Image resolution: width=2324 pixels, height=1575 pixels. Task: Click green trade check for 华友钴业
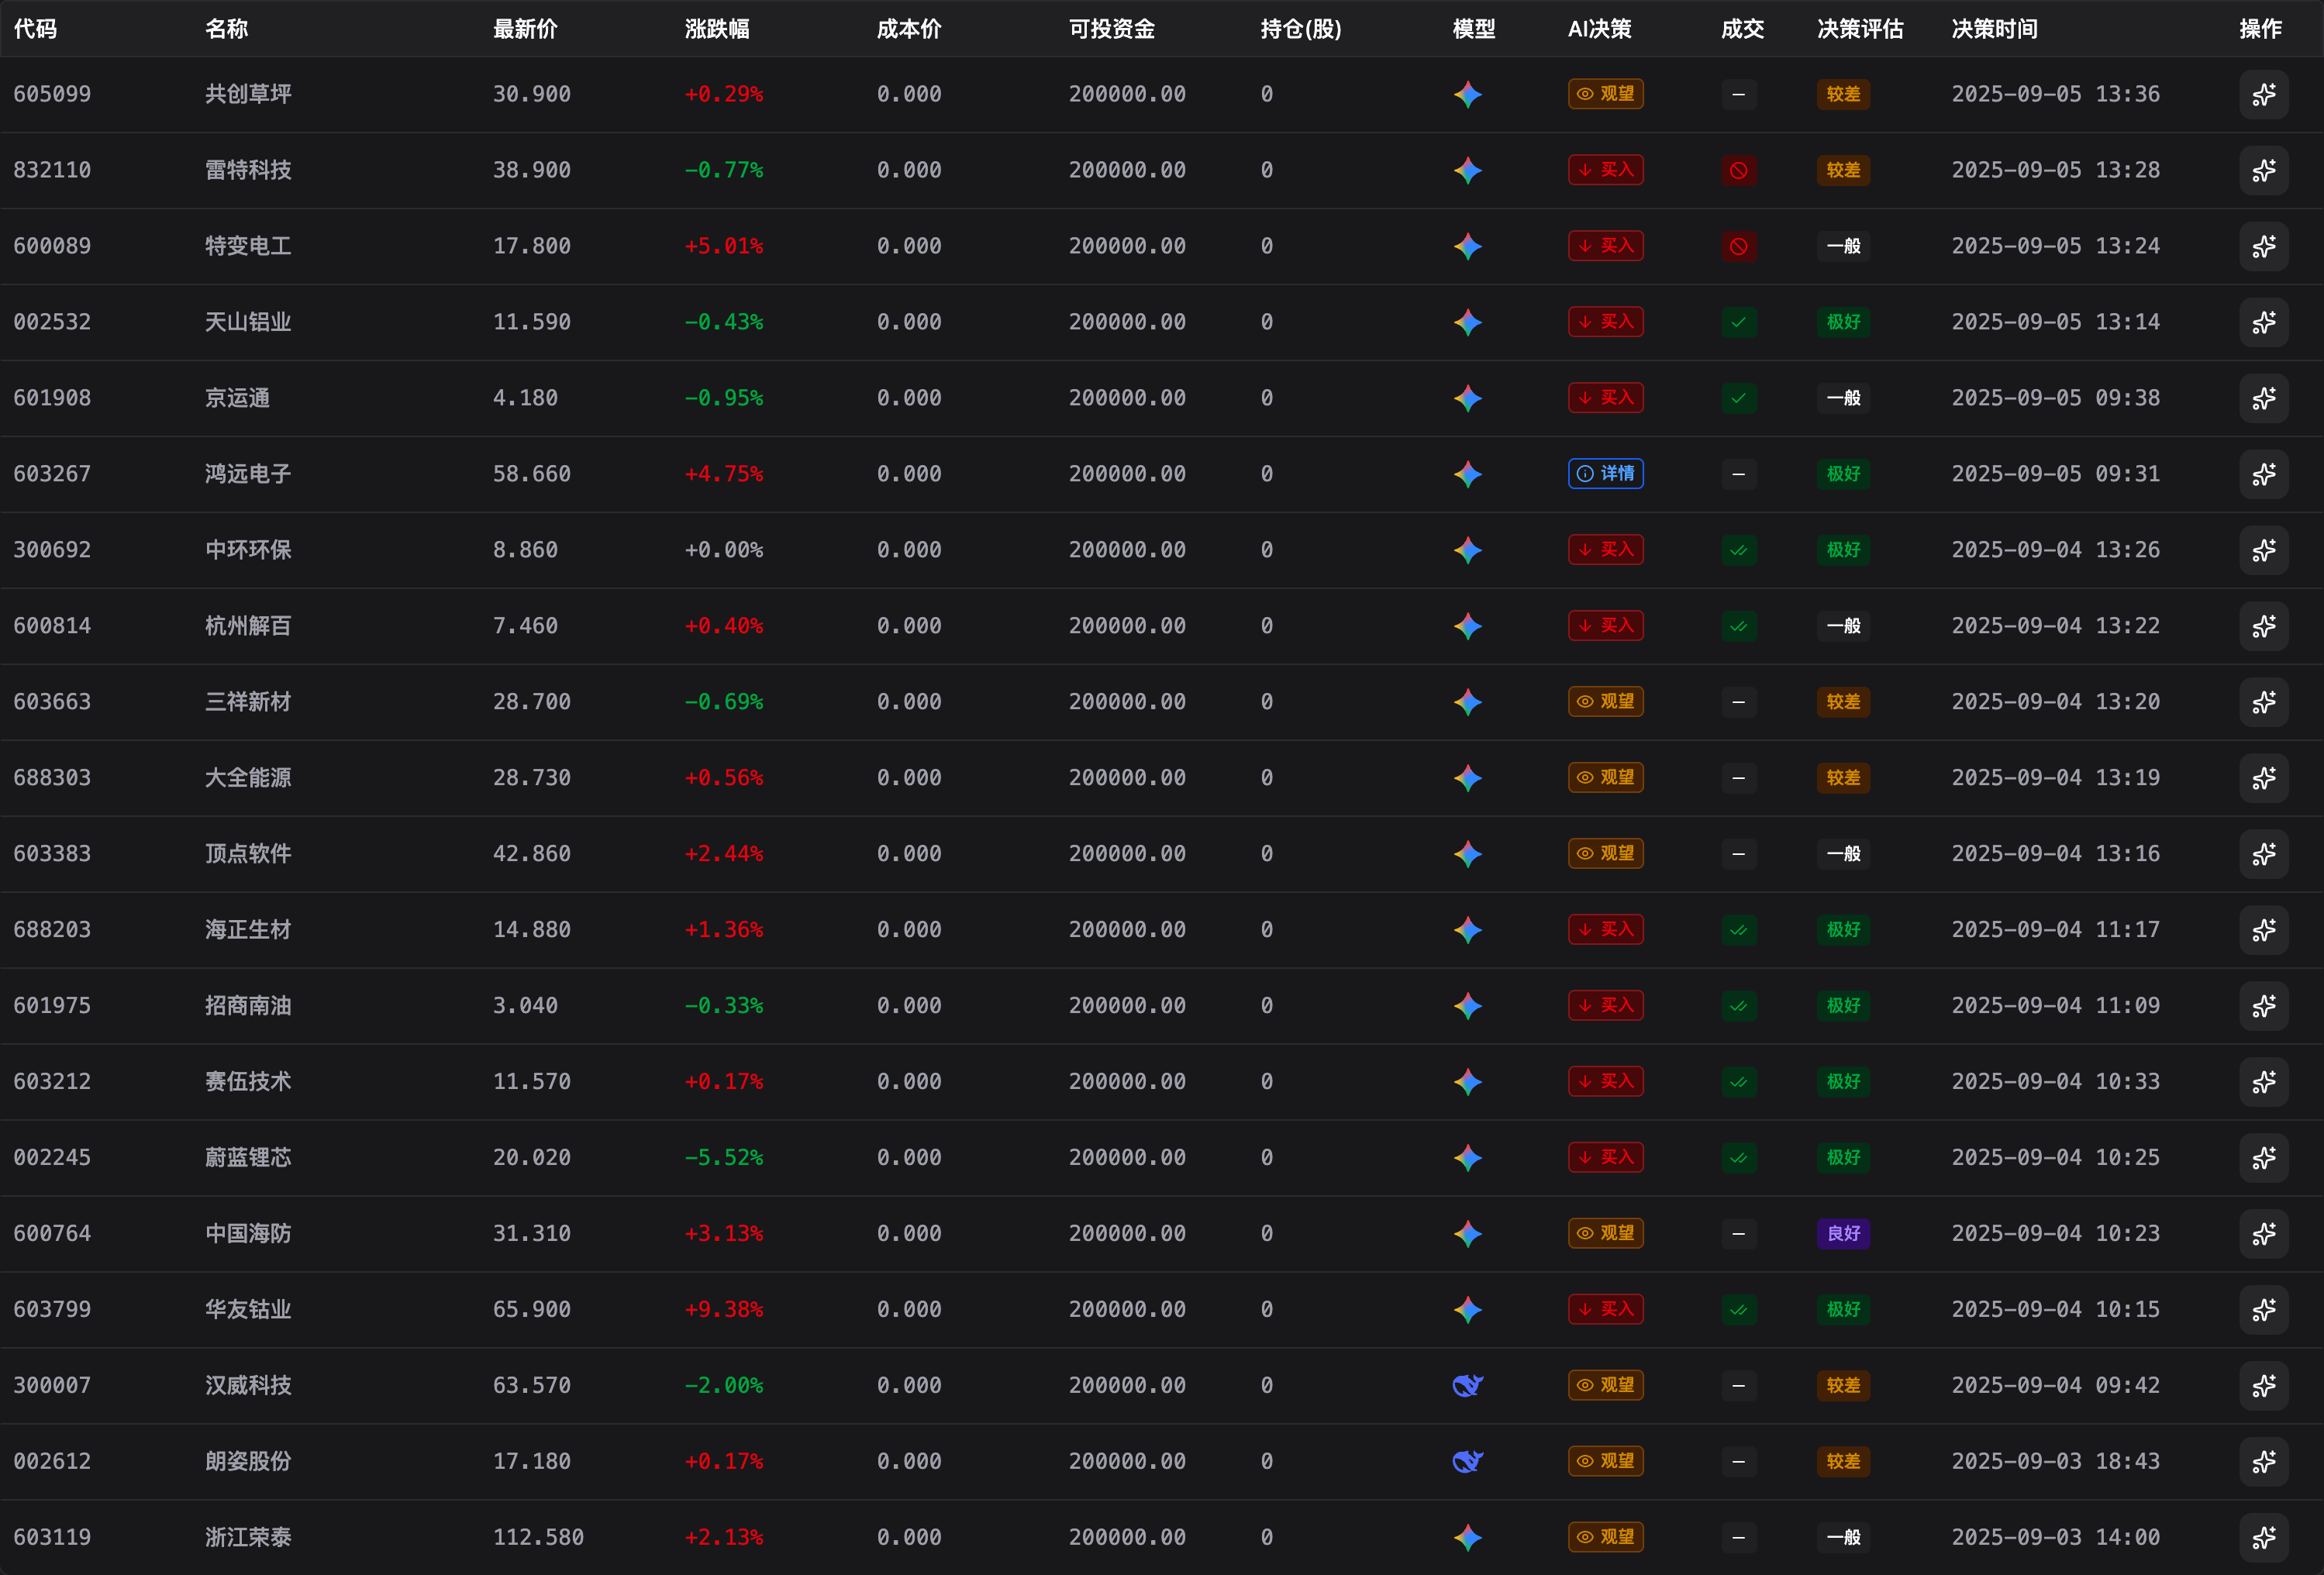[x=1738, y=1309]
